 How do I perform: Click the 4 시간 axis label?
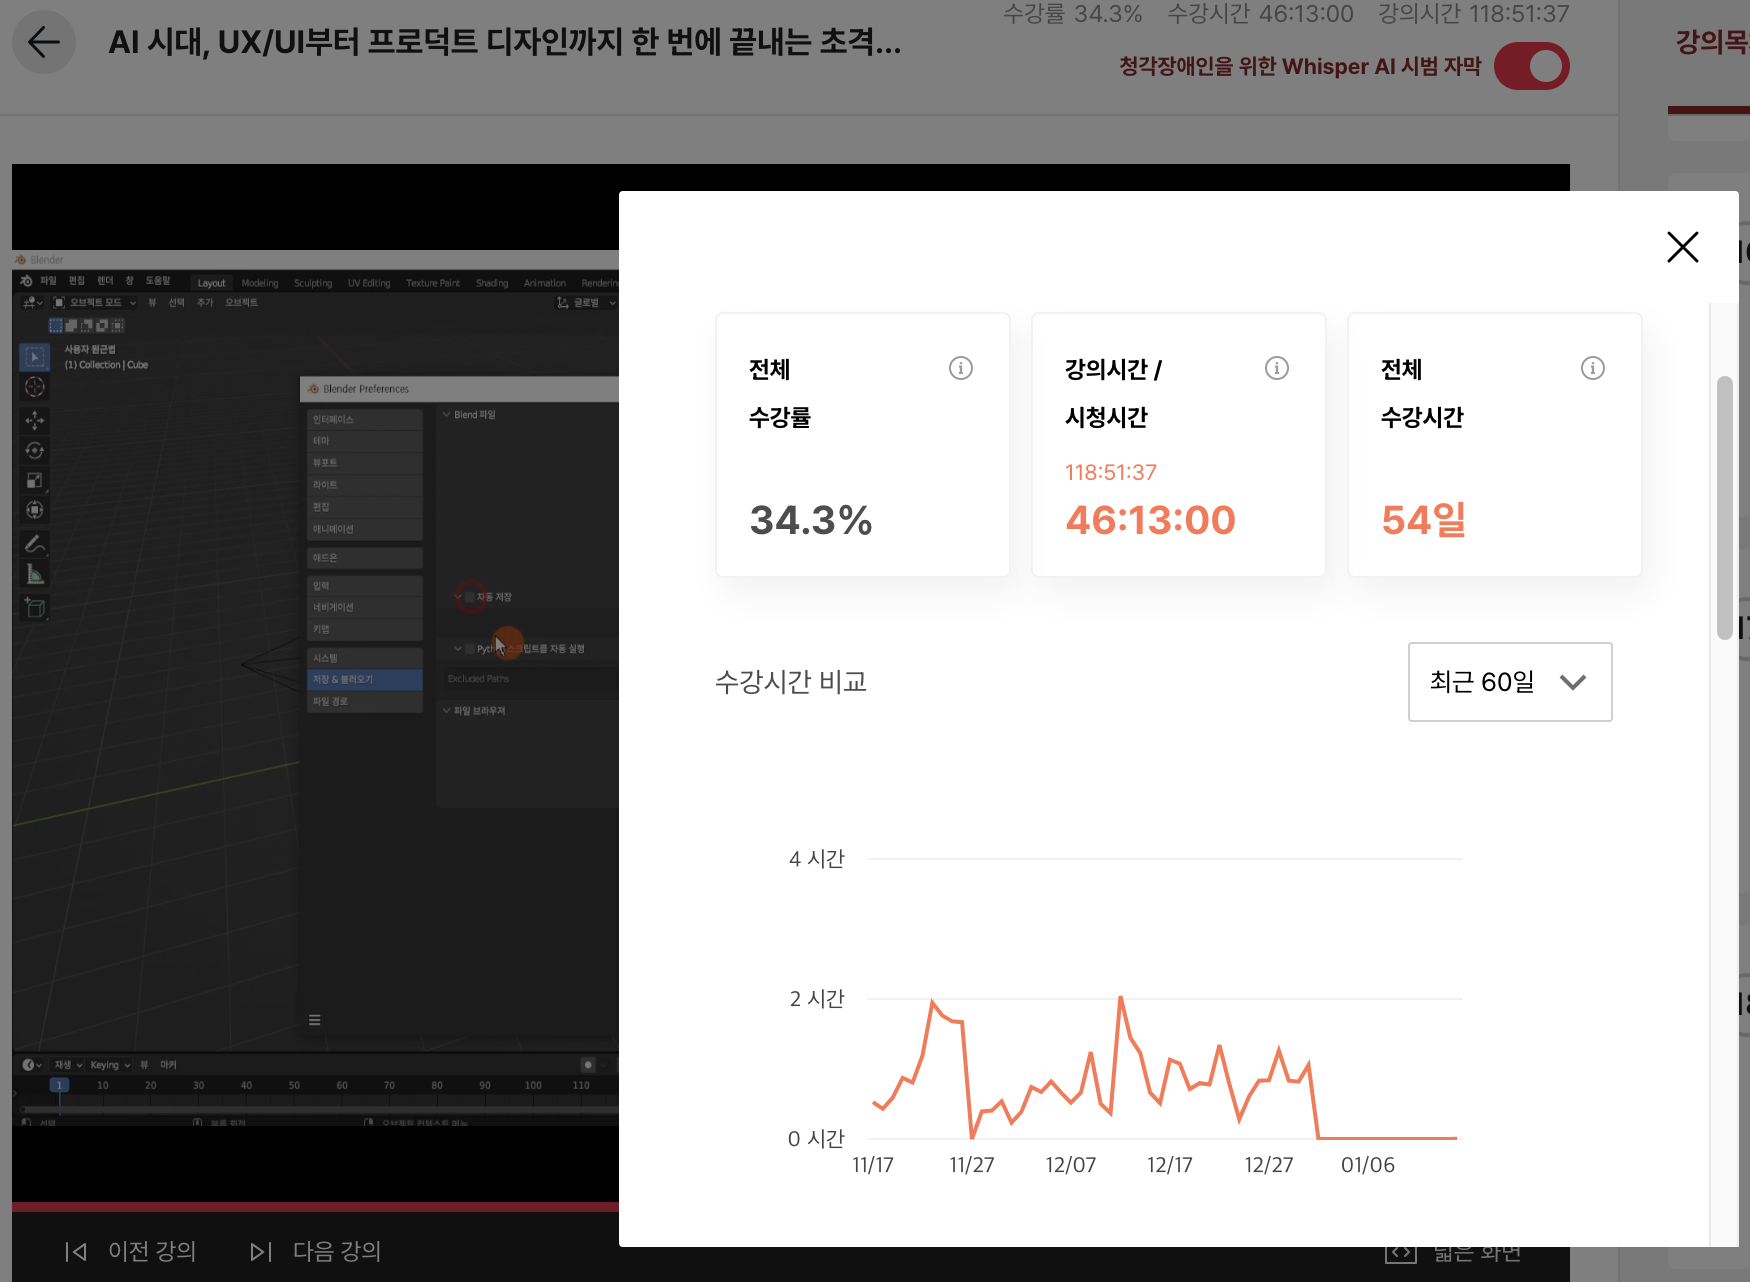tap(816, 859)
